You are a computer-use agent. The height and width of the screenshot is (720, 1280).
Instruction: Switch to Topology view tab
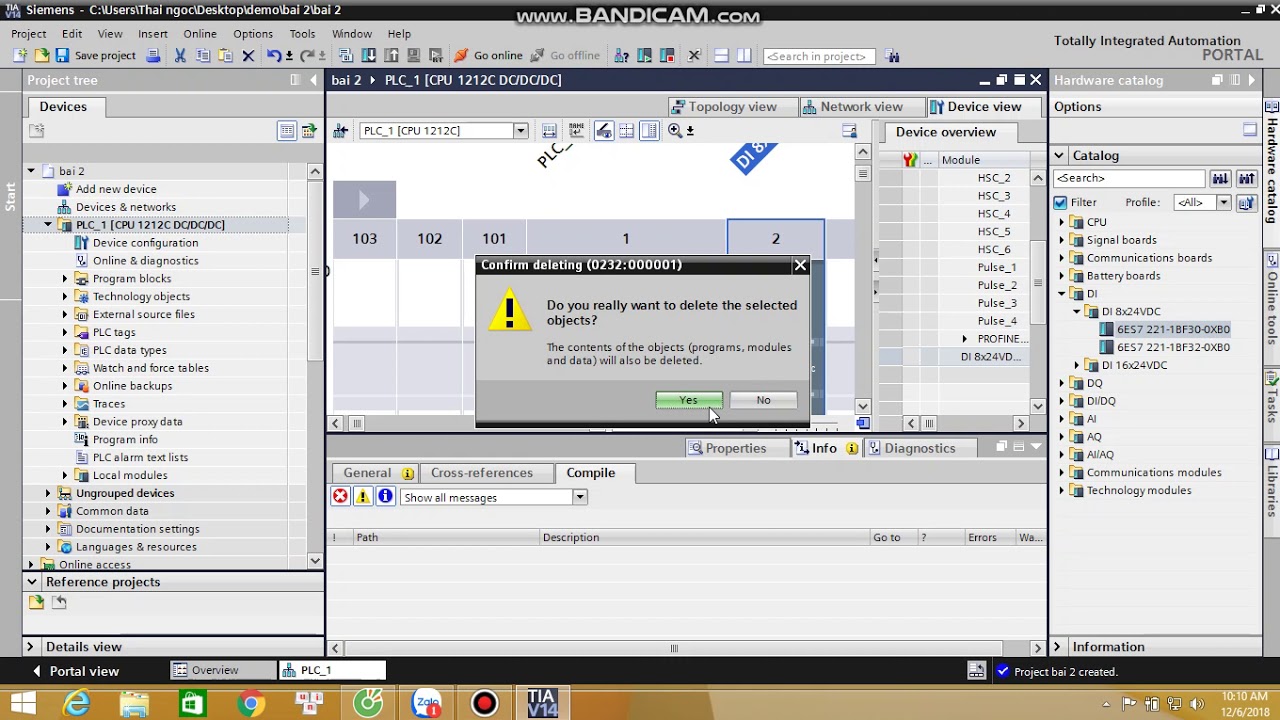click(732, 106)
